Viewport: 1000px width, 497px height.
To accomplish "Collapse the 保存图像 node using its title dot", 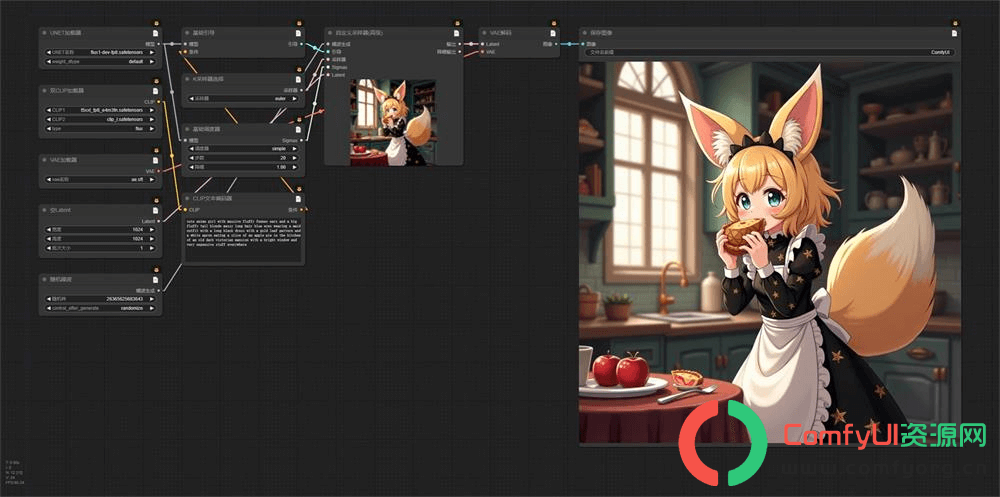I will [x=585, y=33].
